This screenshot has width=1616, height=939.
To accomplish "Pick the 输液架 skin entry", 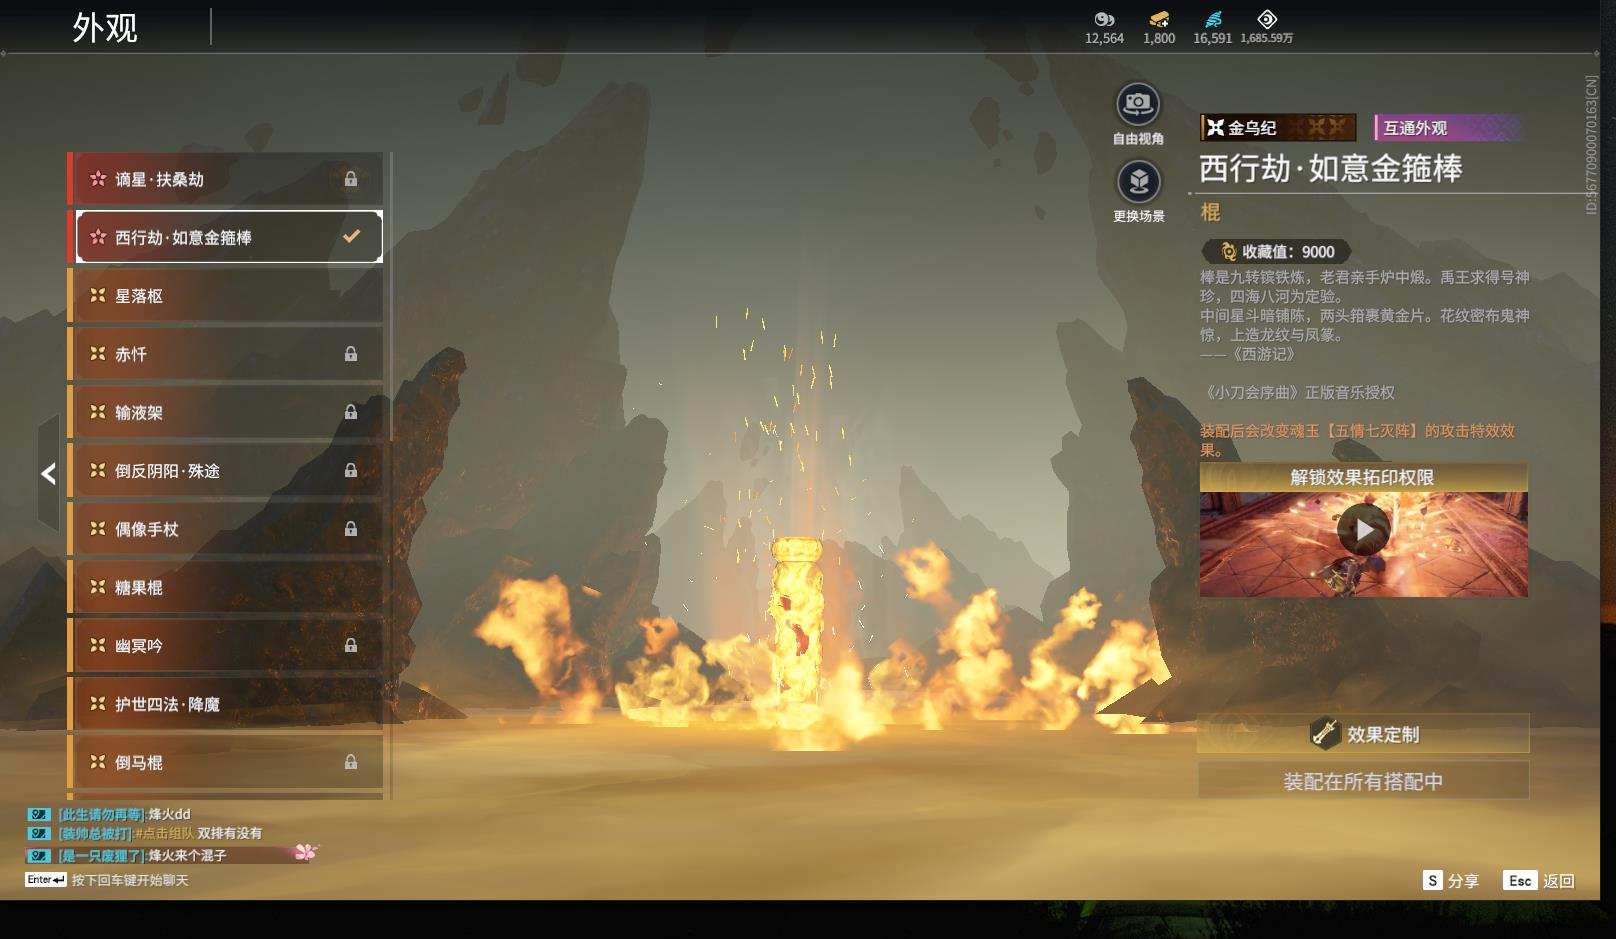I will click(x=225, y=412).
